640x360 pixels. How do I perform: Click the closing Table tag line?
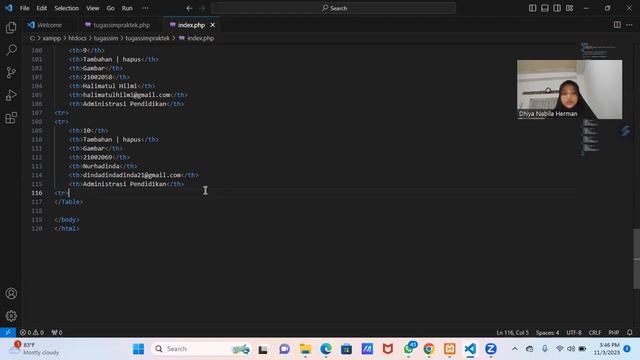[x=69, y=202]
